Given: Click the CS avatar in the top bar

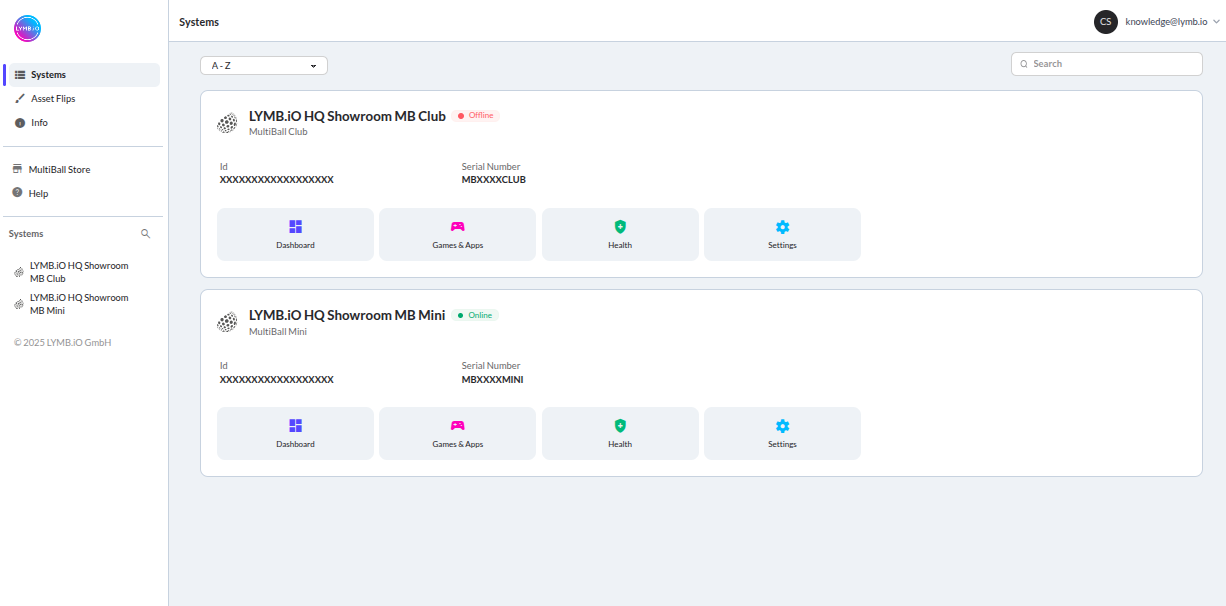Looking at the screenshot, I should point(1105,21).
